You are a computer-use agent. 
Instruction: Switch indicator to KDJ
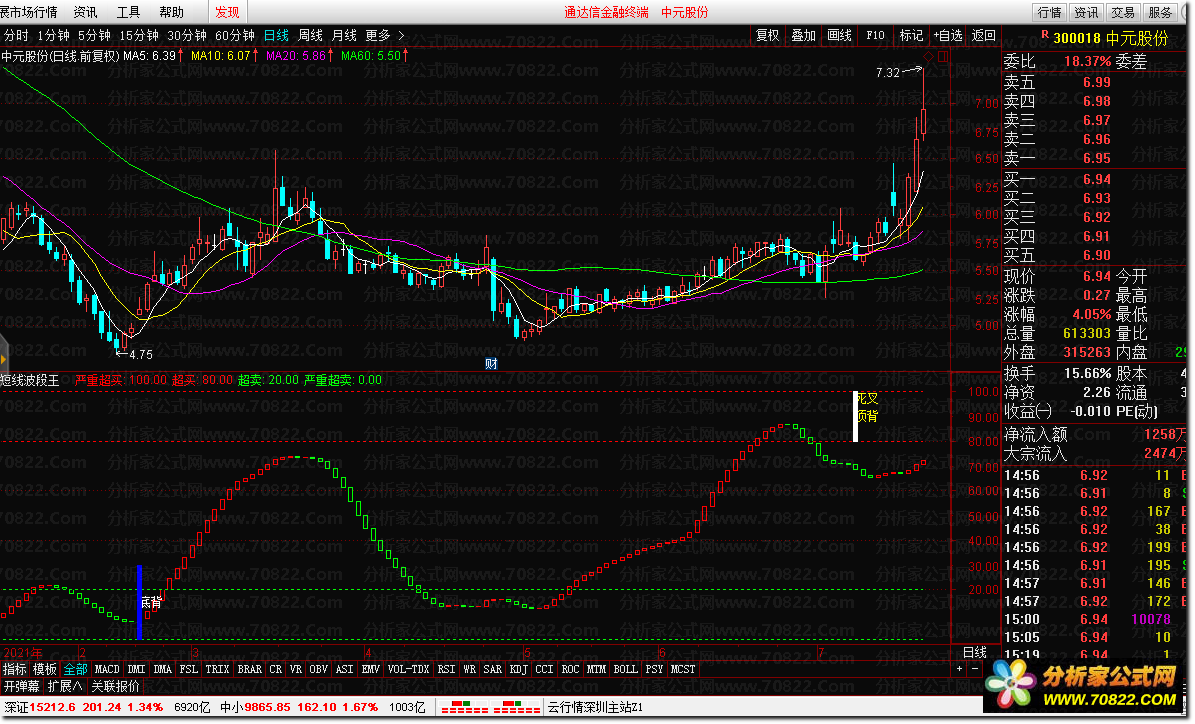click(518, 669)
